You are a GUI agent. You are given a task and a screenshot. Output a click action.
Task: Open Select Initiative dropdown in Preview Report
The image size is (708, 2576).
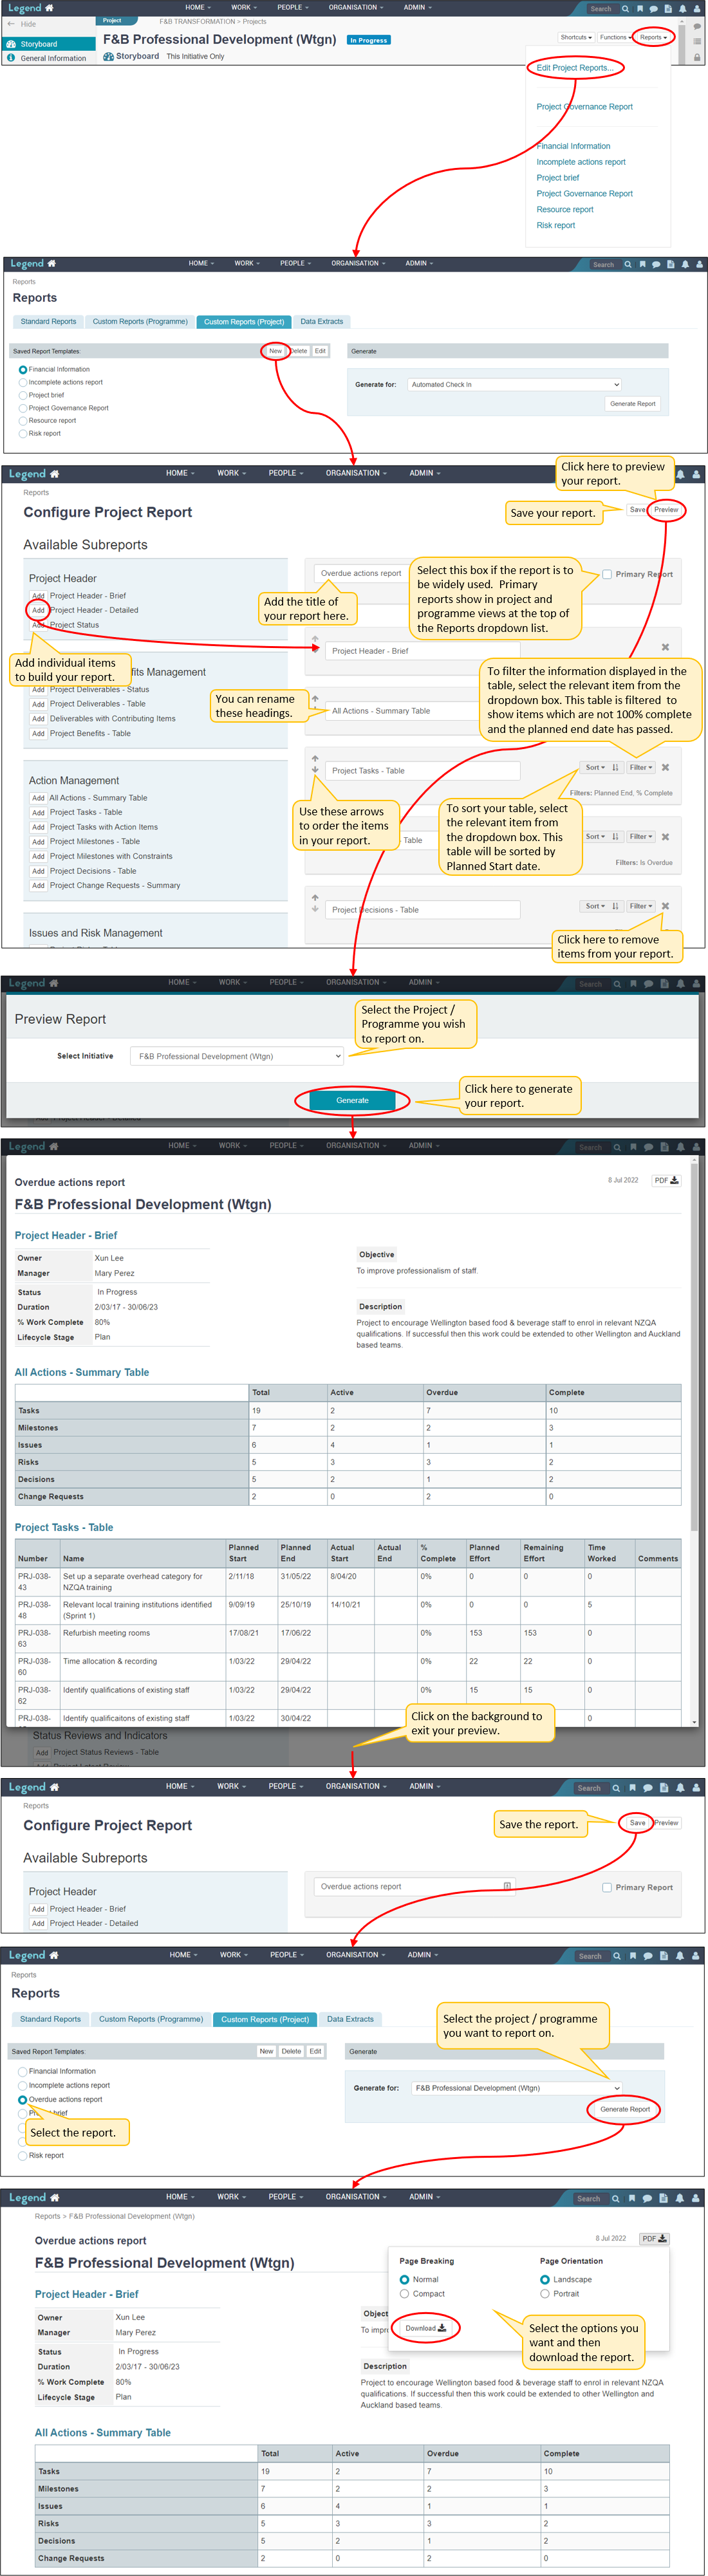(x=238, y=1056)
